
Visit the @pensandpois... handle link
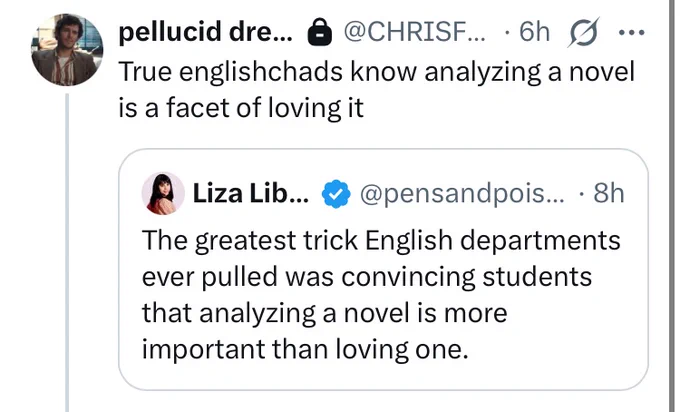click(462, 193)
